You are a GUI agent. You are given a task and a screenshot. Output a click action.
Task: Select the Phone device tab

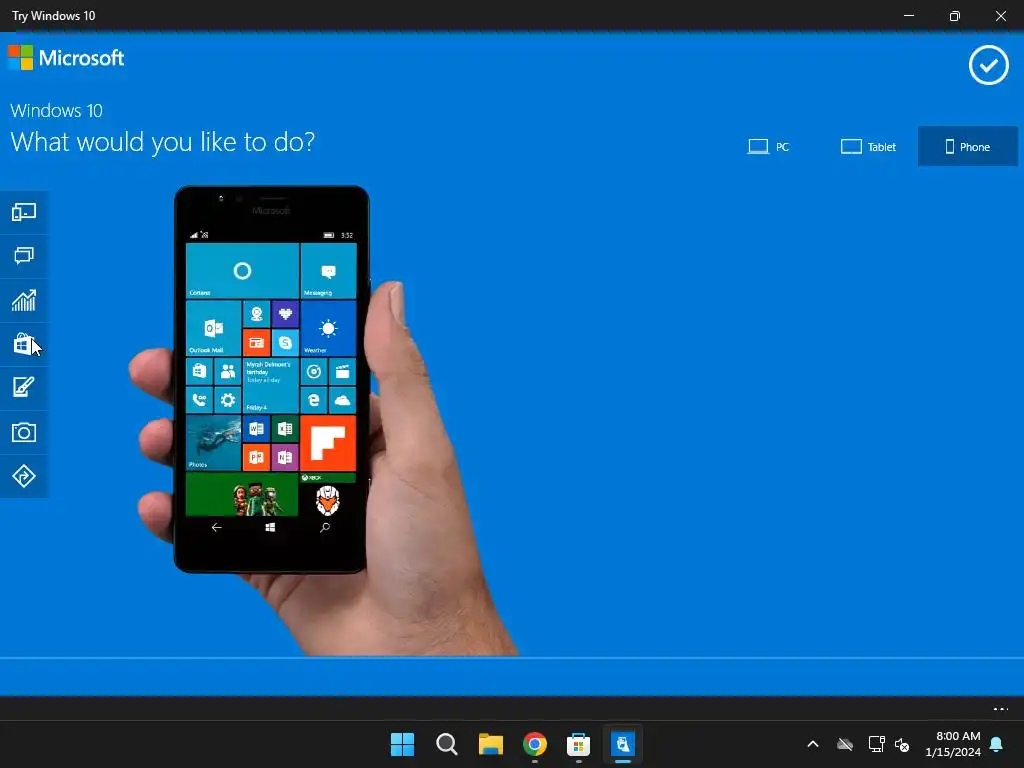coord(967,146)
